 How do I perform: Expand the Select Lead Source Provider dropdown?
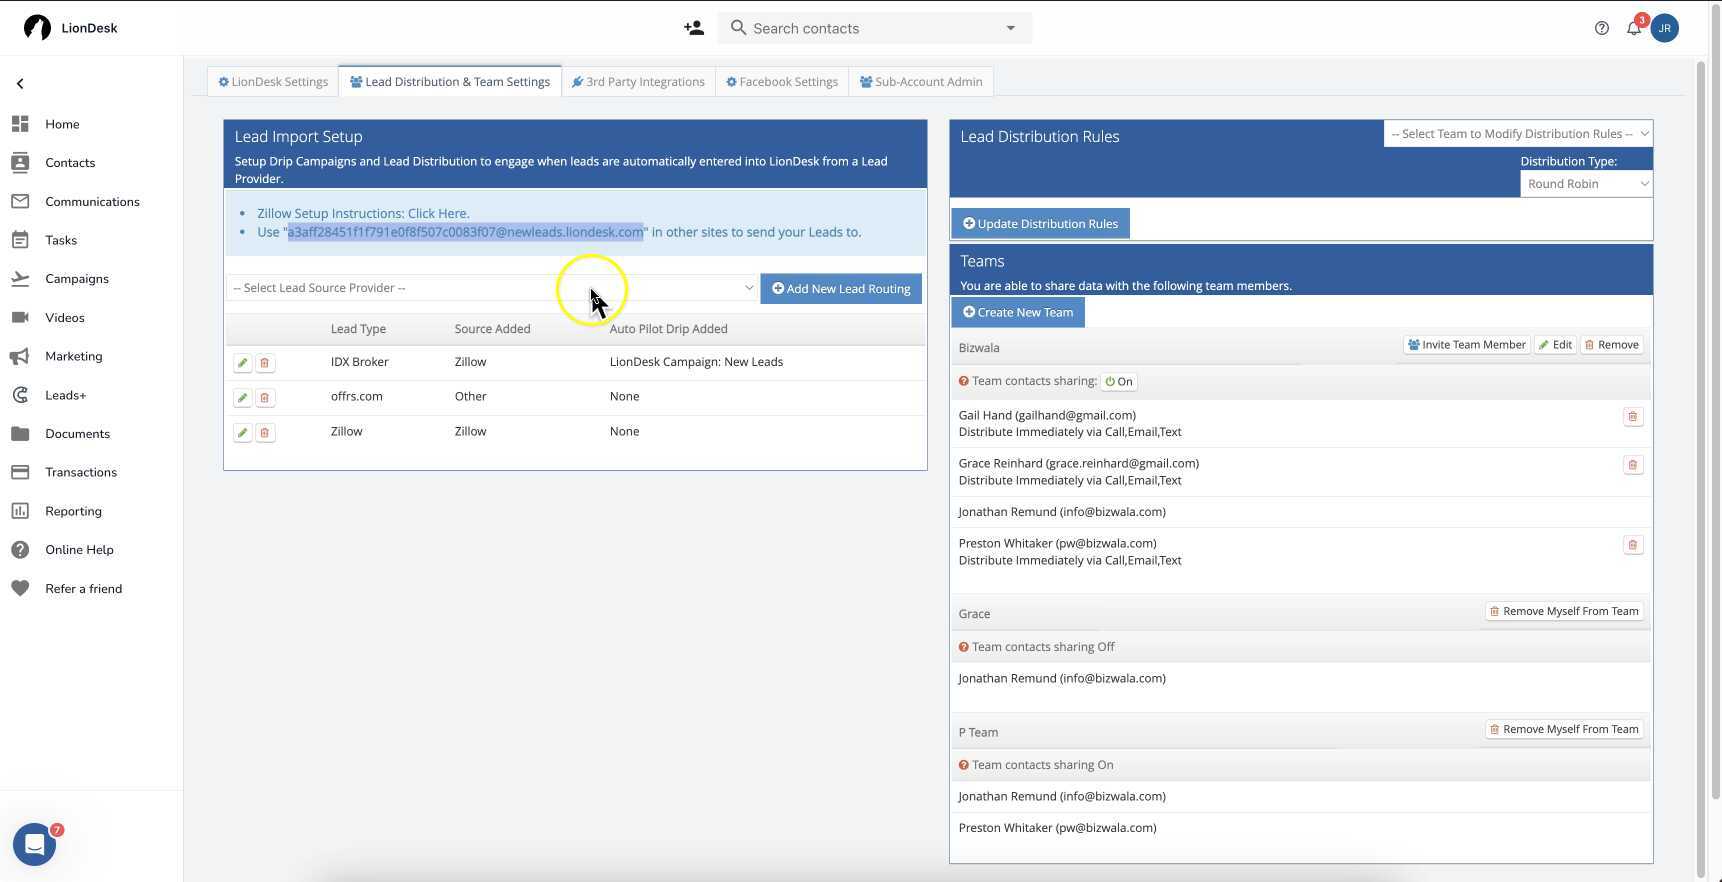coord(492,288)
